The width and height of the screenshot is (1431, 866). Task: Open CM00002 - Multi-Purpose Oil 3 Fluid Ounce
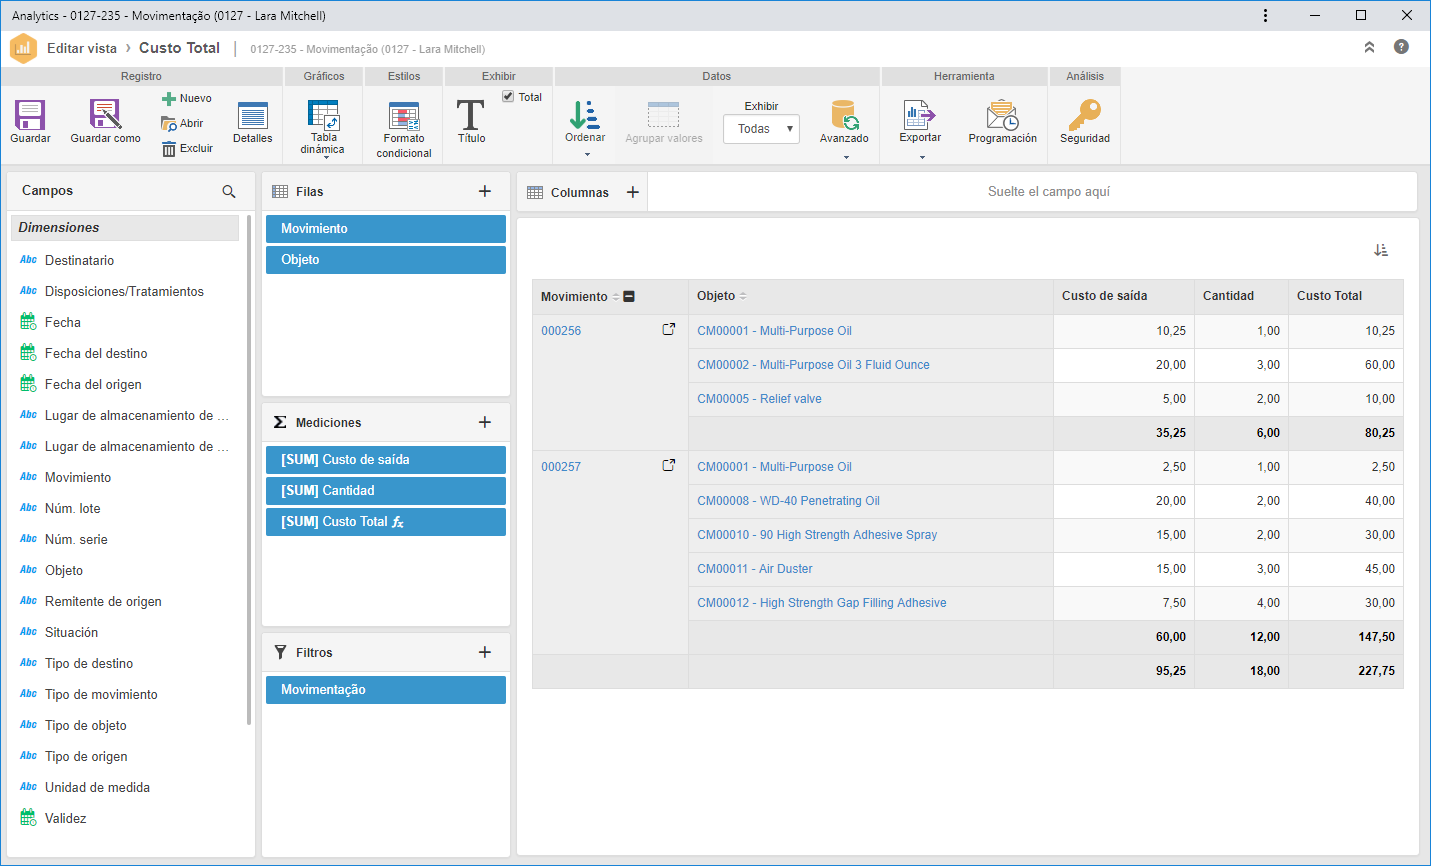[x=813, y=365]
